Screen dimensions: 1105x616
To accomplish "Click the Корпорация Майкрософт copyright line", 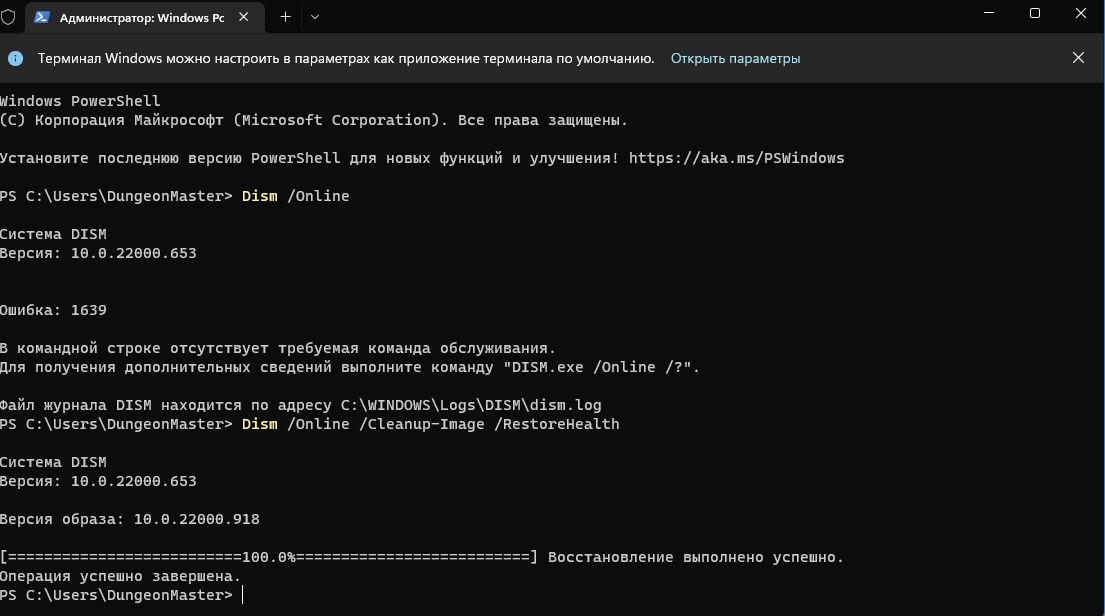I will pyautogui.click(x=314, y=120).
